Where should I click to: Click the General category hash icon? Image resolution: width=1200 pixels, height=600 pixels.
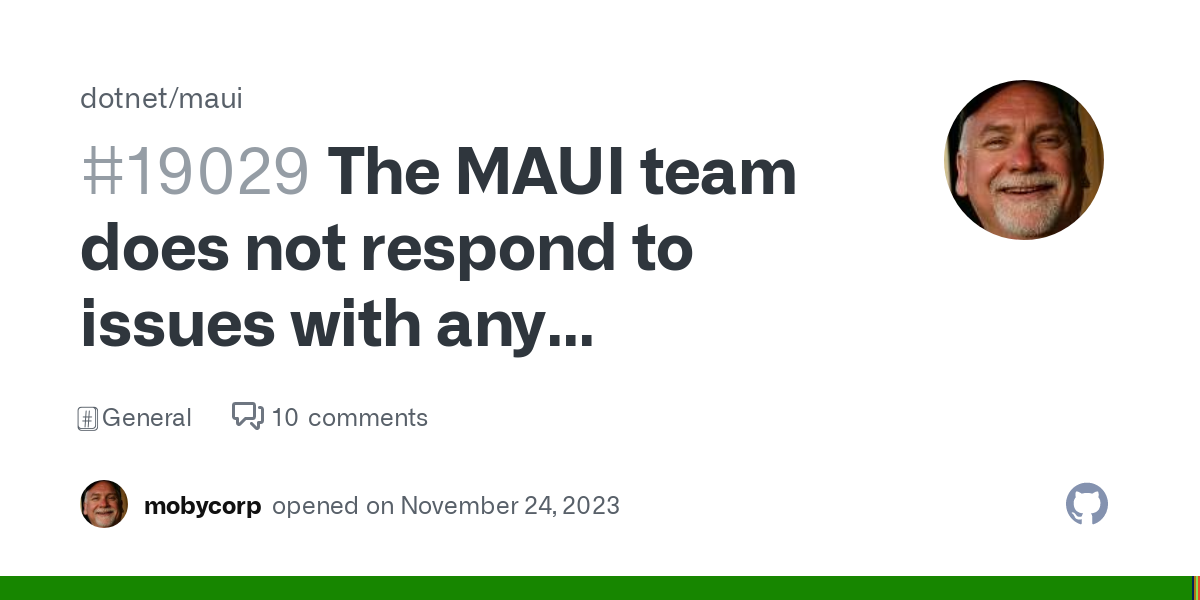[87, 418]
